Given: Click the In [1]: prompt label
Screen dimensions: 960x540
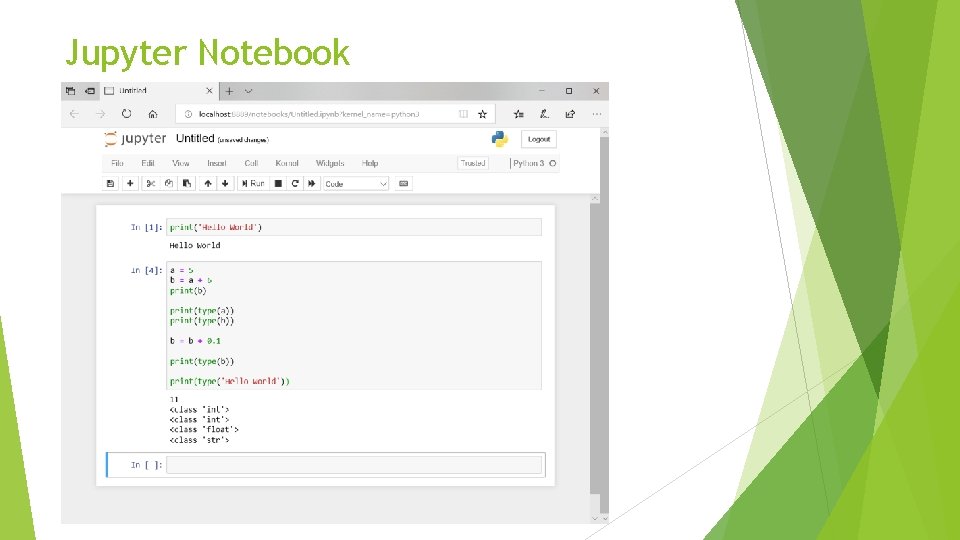Looking at the screenshot, I should (146, 227).
